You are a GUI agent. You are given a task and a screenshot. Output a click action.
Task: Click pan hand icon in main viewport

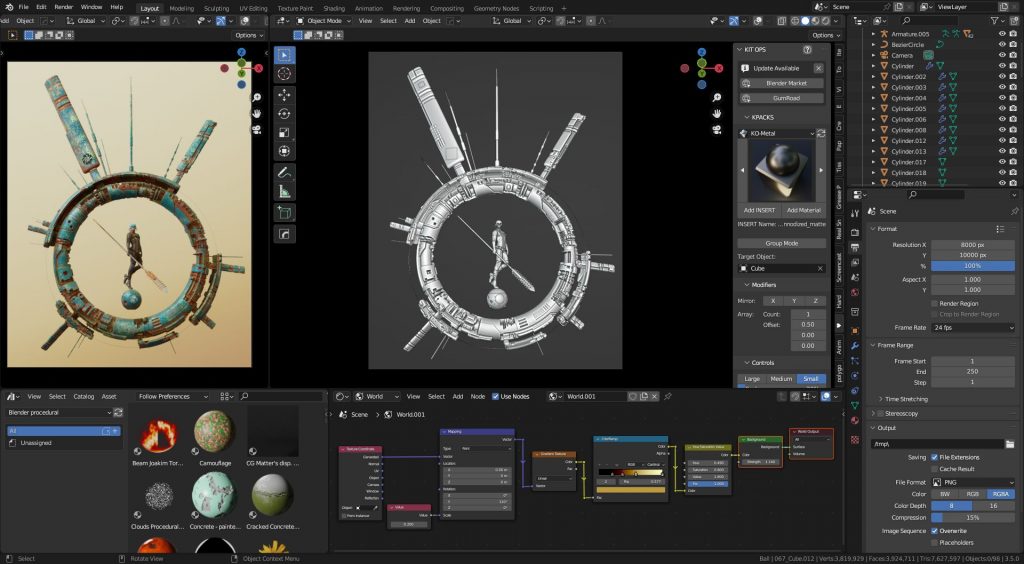(716, 114)
